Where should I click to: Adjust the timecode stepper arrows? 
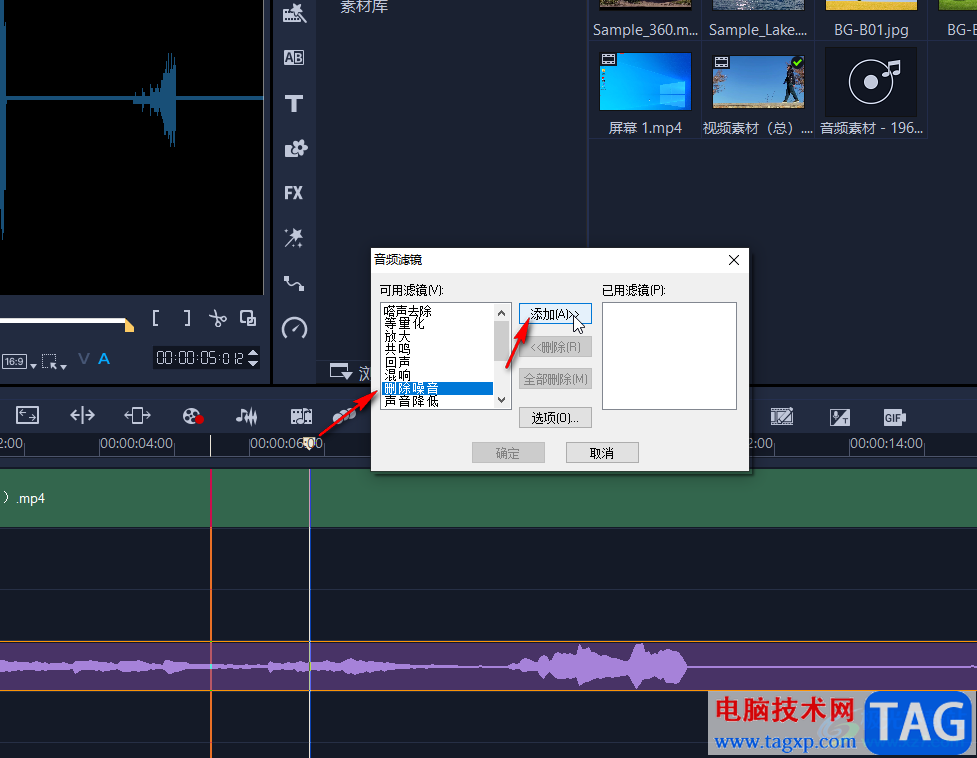click(253, 358)
